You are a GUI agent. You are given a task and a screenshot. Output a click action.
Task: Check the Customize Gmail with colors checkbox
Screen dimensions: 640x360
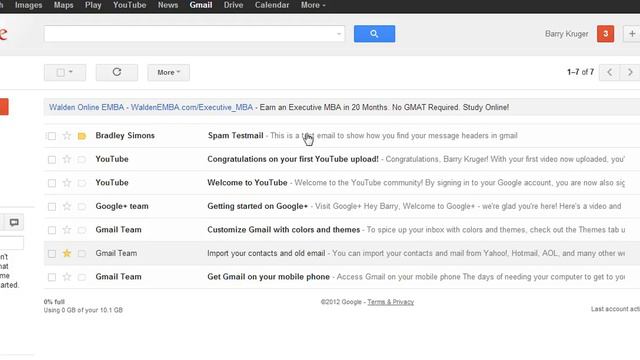pyautogui.click(x=52, y=230)
